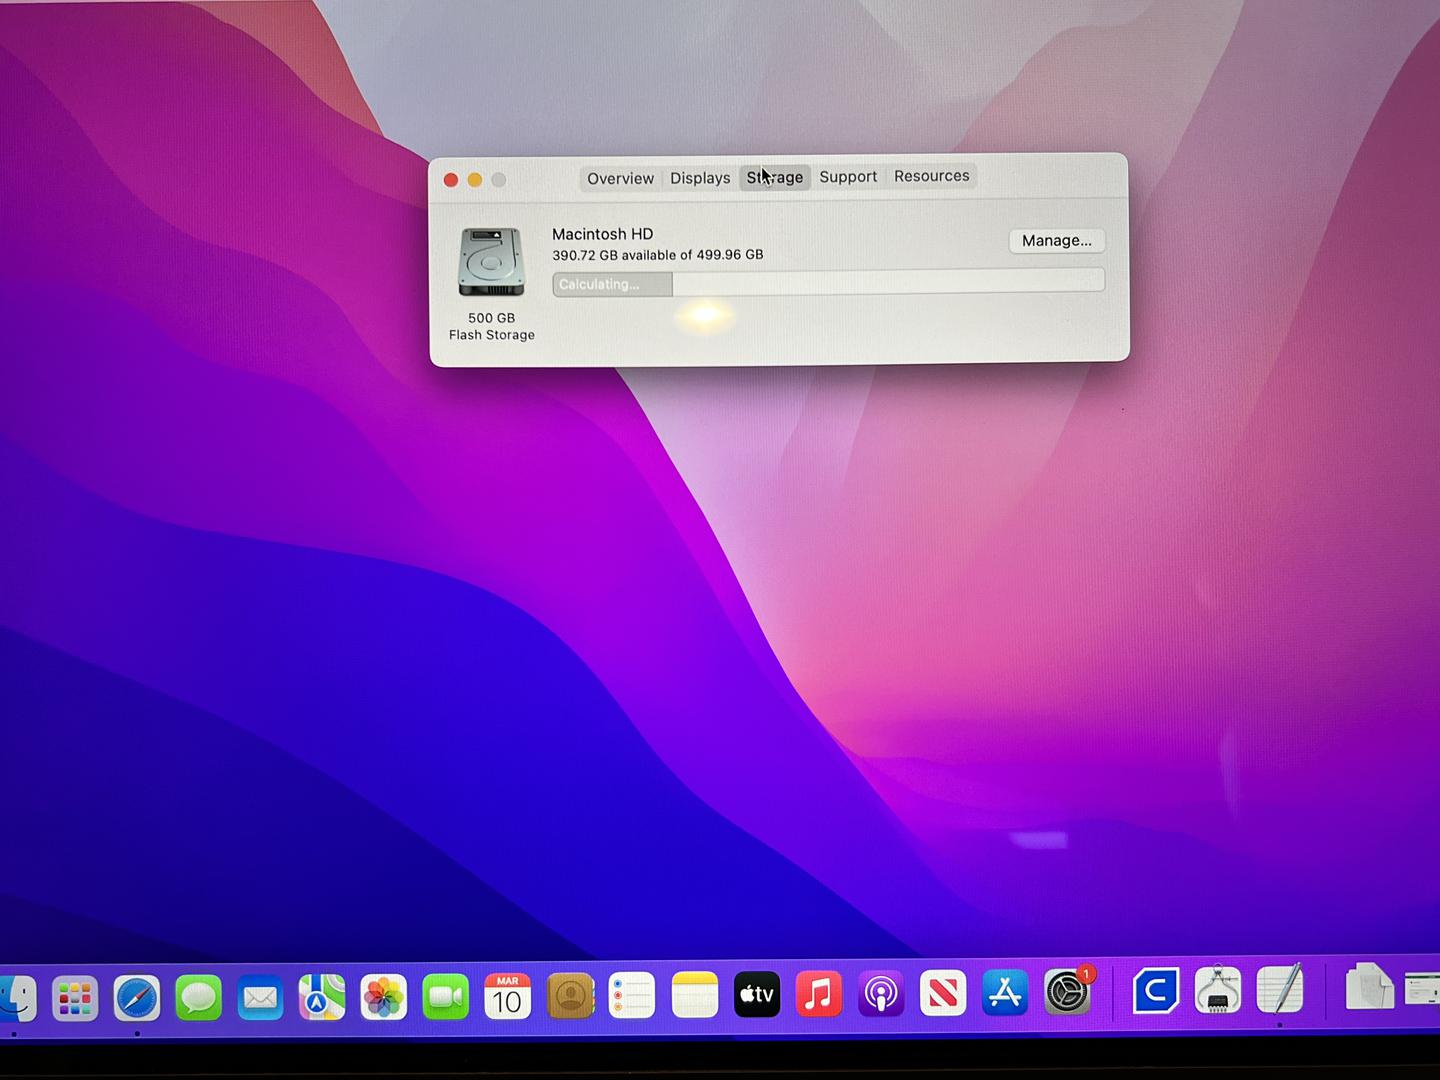Minimize the About This Mac window
The width and height of the screenshot is (1440, 1080).
475,180
